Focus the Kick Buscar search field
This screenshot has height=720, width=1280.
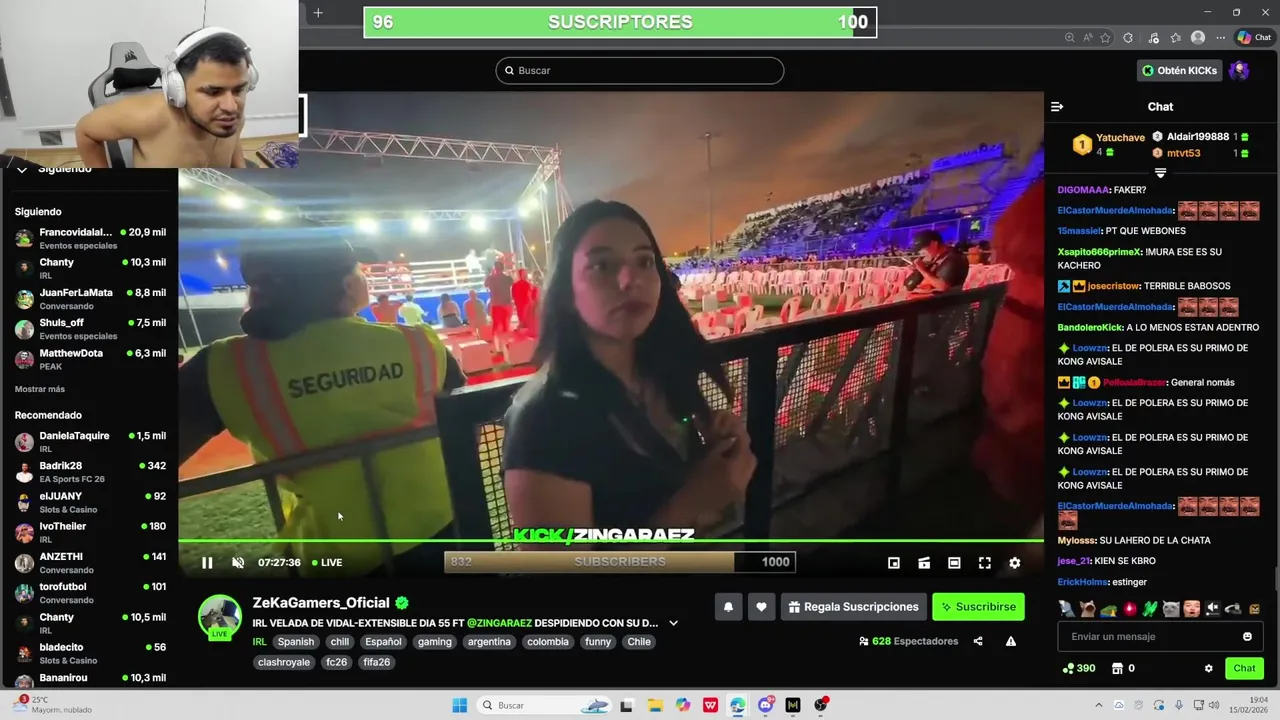(639, 71)
